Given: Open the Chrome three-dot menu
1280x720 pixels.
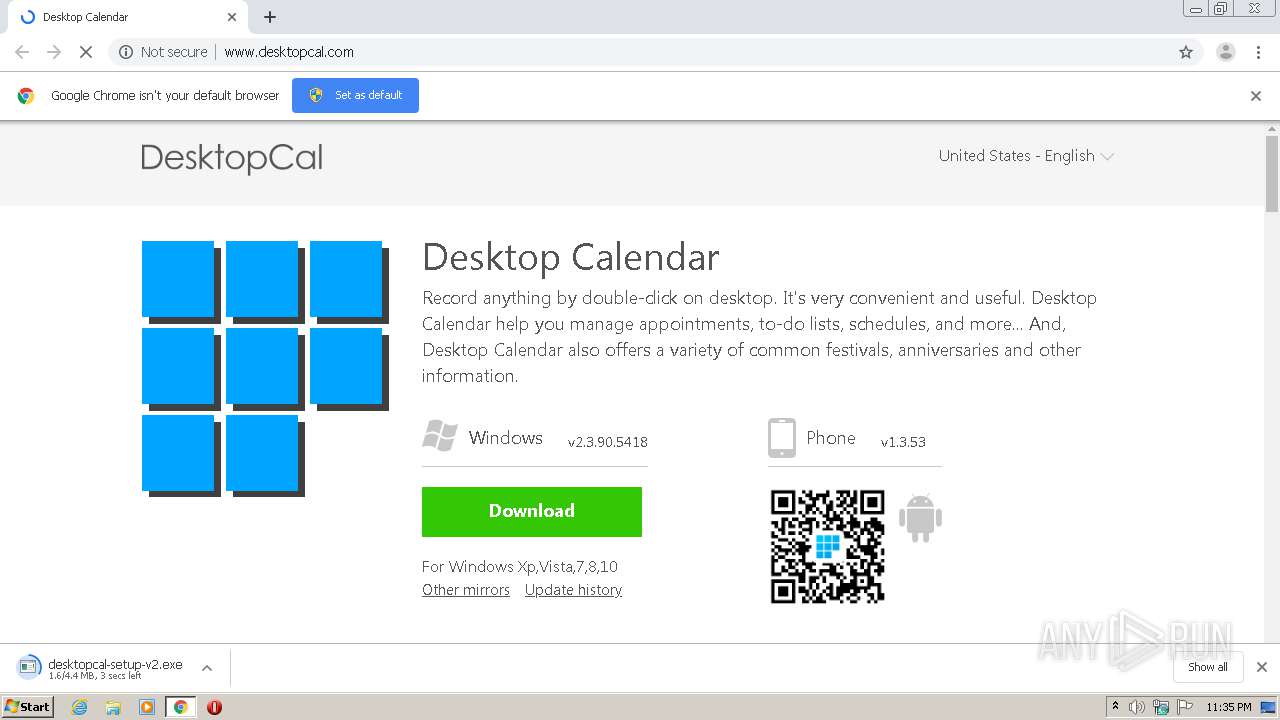Looking at the screenshot, I should [x=1259, y=52].
